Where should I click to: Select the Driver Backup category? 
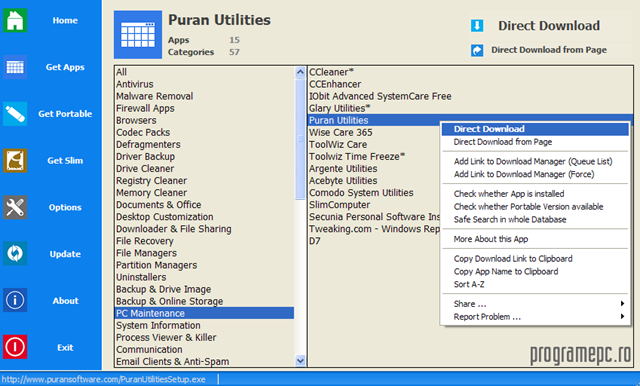(204, 157)
